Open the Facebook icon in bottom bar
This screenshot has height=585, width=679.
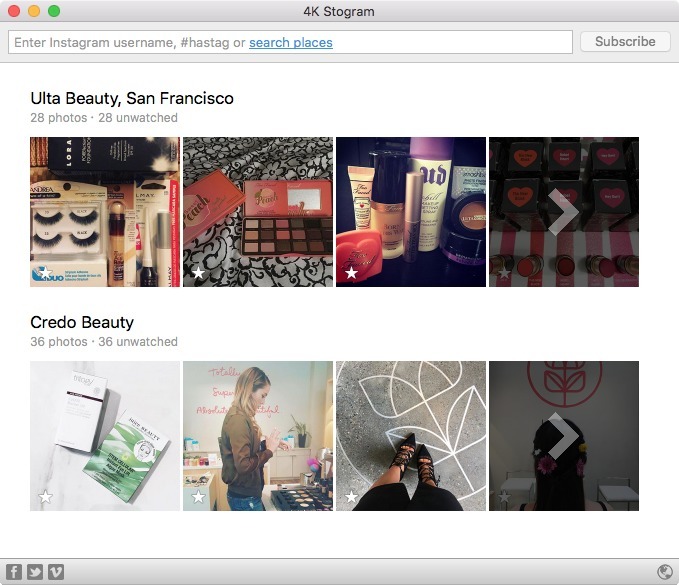[13, 572]
